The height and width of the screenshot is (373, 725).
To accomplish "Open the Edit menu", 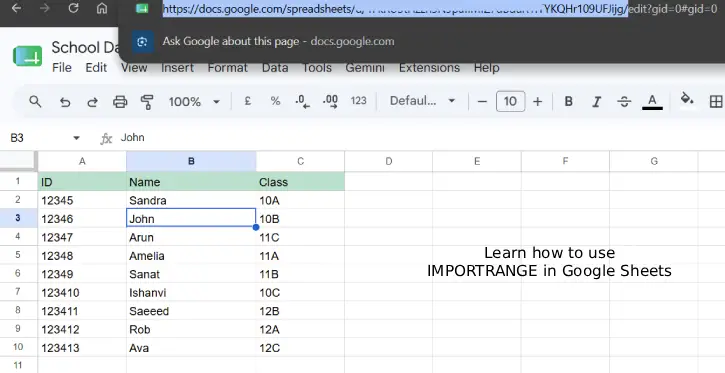I will click(x=96, y=68).
